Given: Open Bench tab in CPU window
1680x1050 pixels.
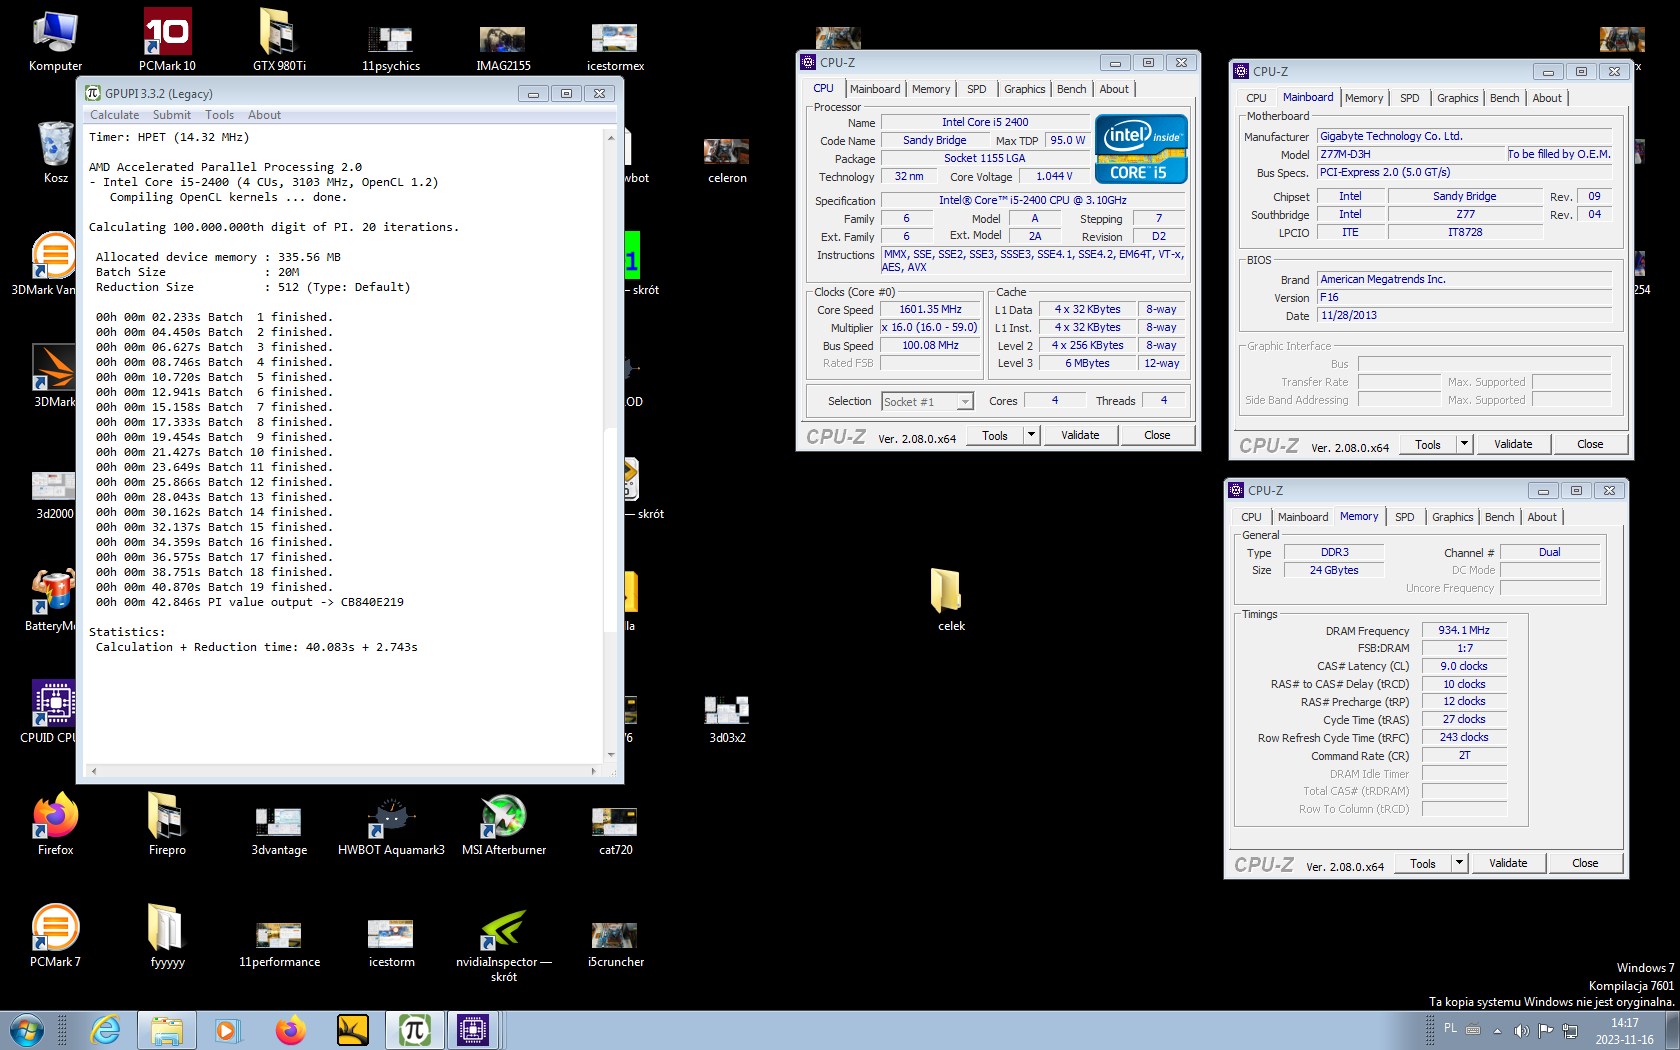Looking at the screenshot, I should click(x=1072, y=89).
